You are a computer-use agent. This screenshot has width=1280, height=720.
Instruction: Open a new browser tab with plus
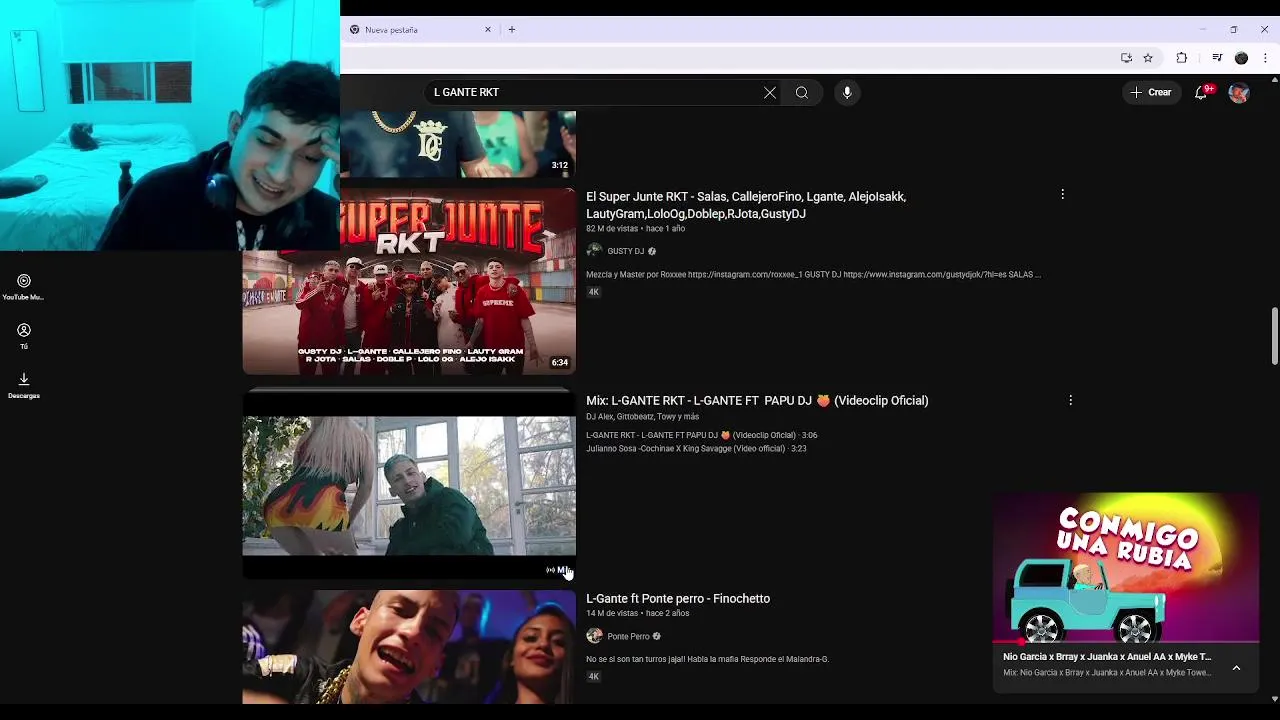512,30
